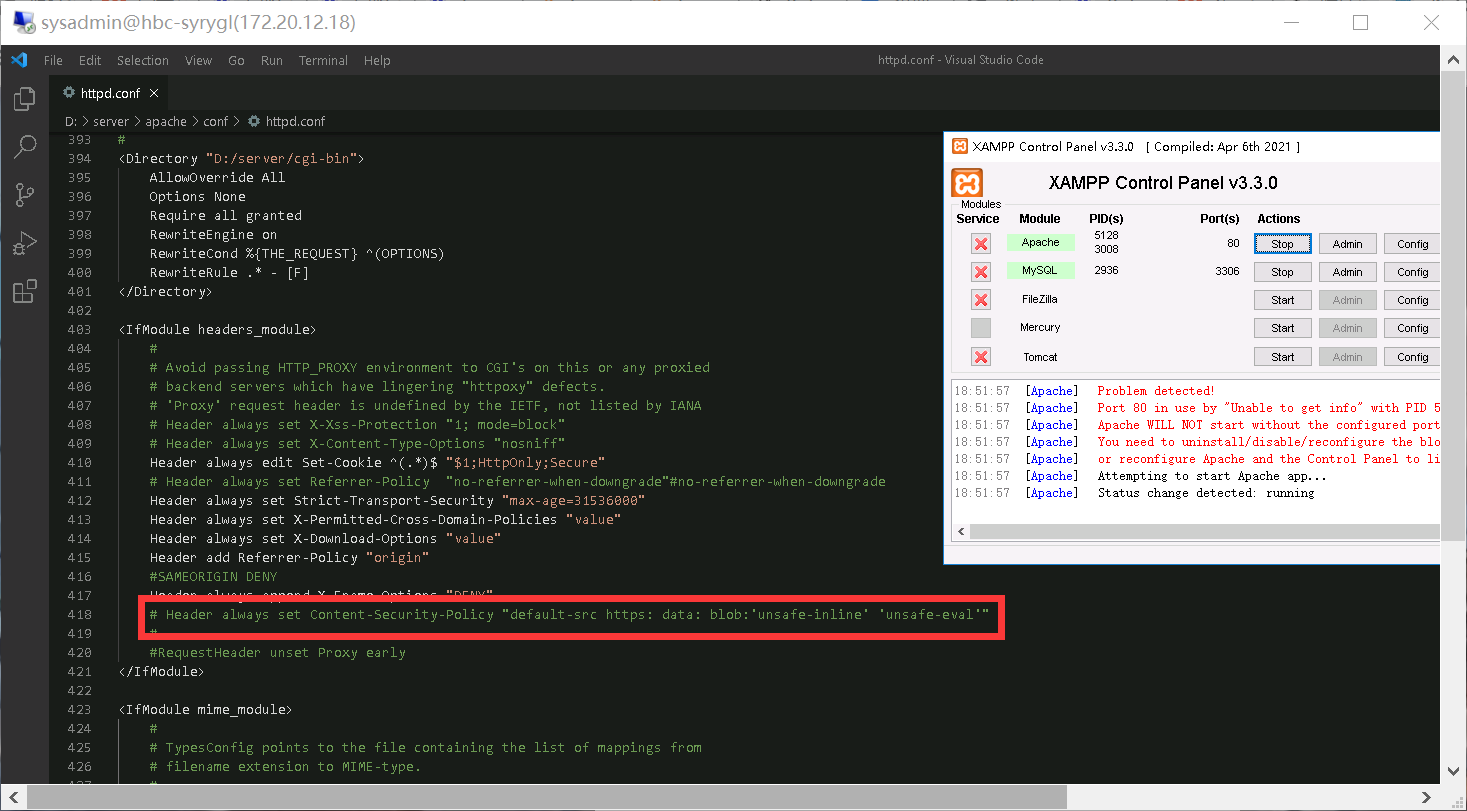Toggle the Apache service checkbox

pyautogui.click(x=981, y=243)
